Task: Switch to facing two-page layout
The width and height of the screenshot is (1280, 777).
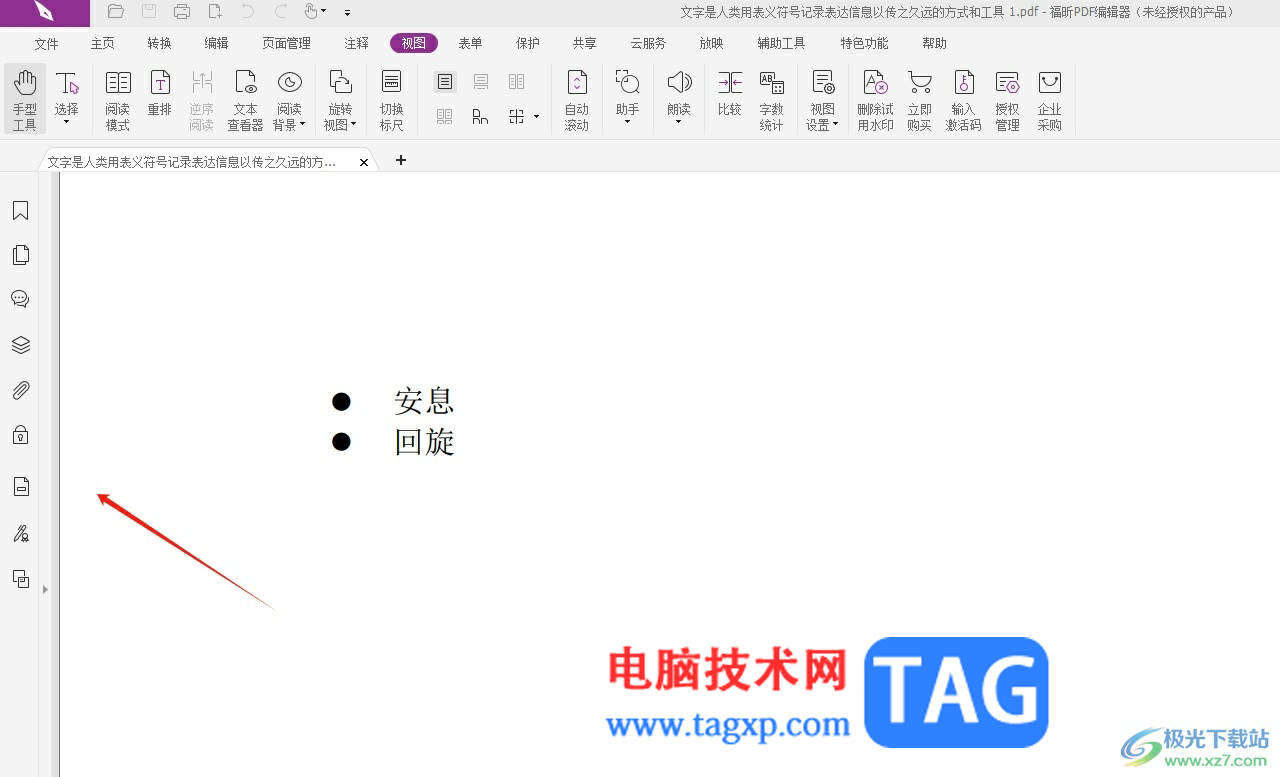Action: 517,82
